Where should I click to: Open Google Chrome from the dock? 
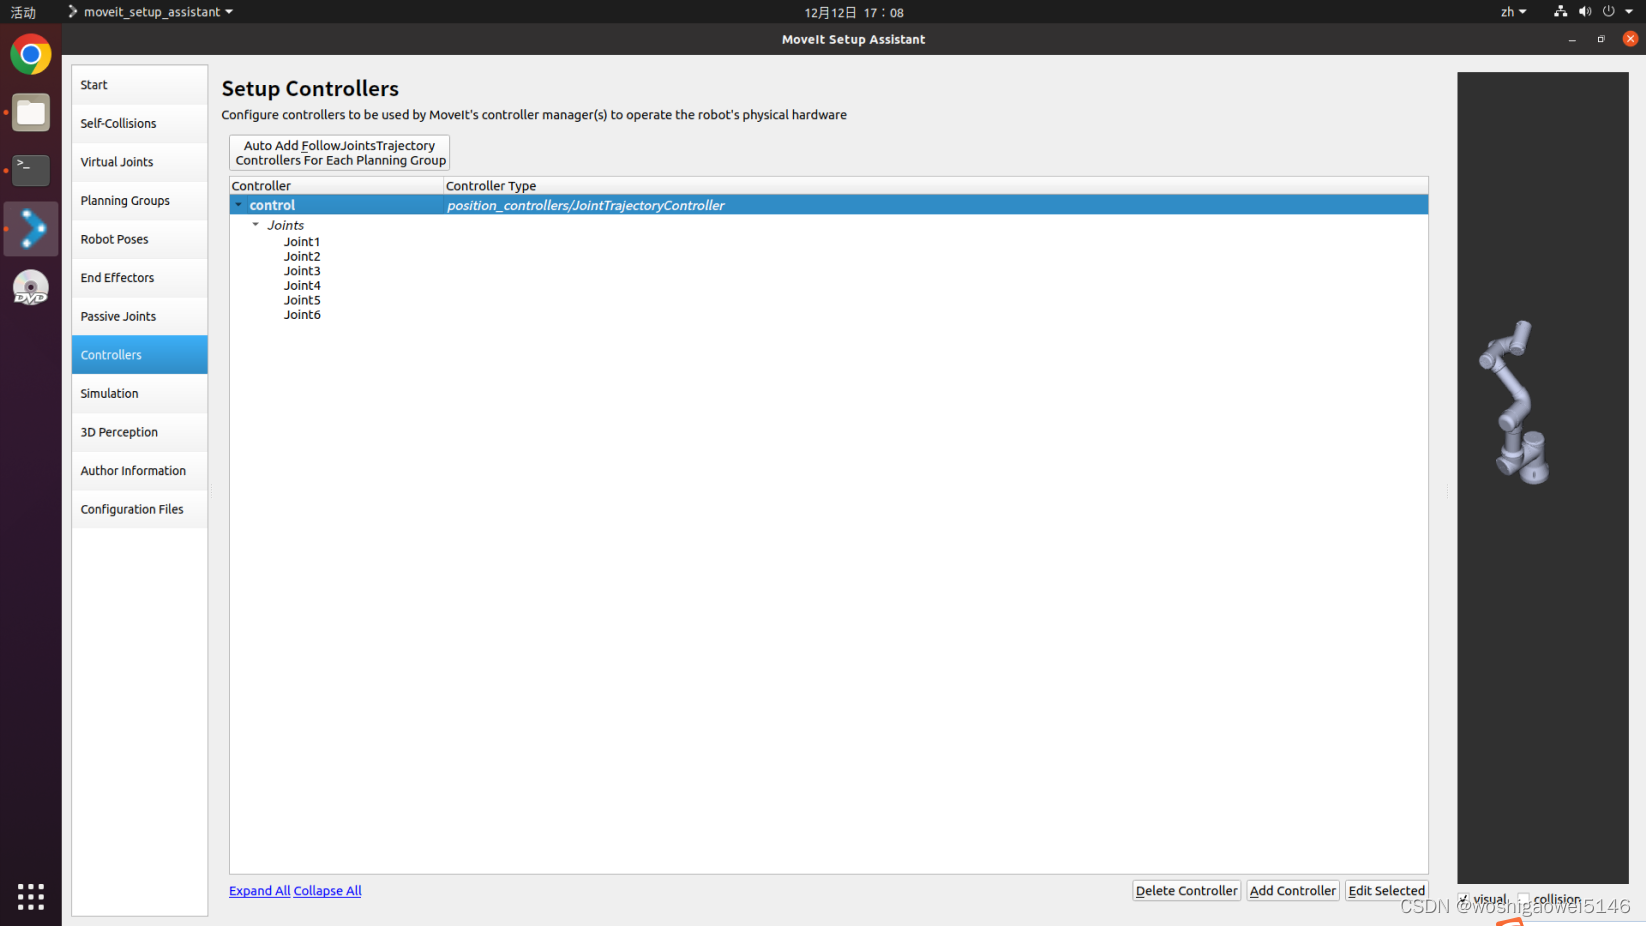(31, 54)
